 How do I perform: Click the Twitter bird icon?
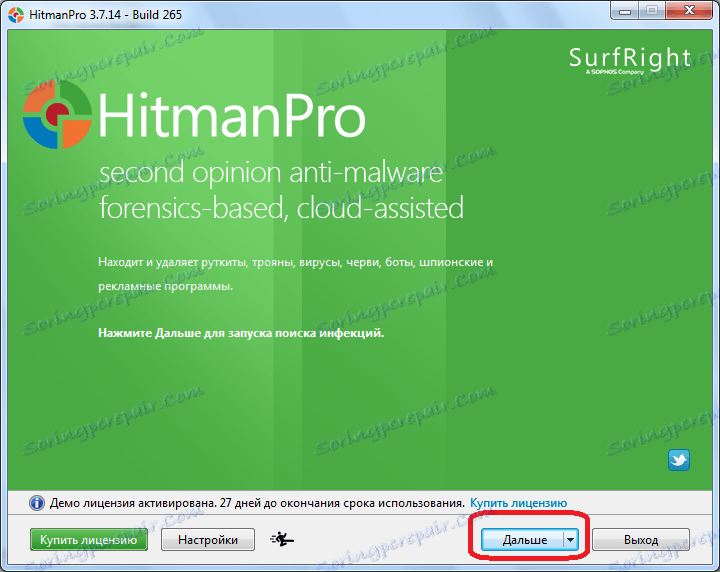(679, 460)
